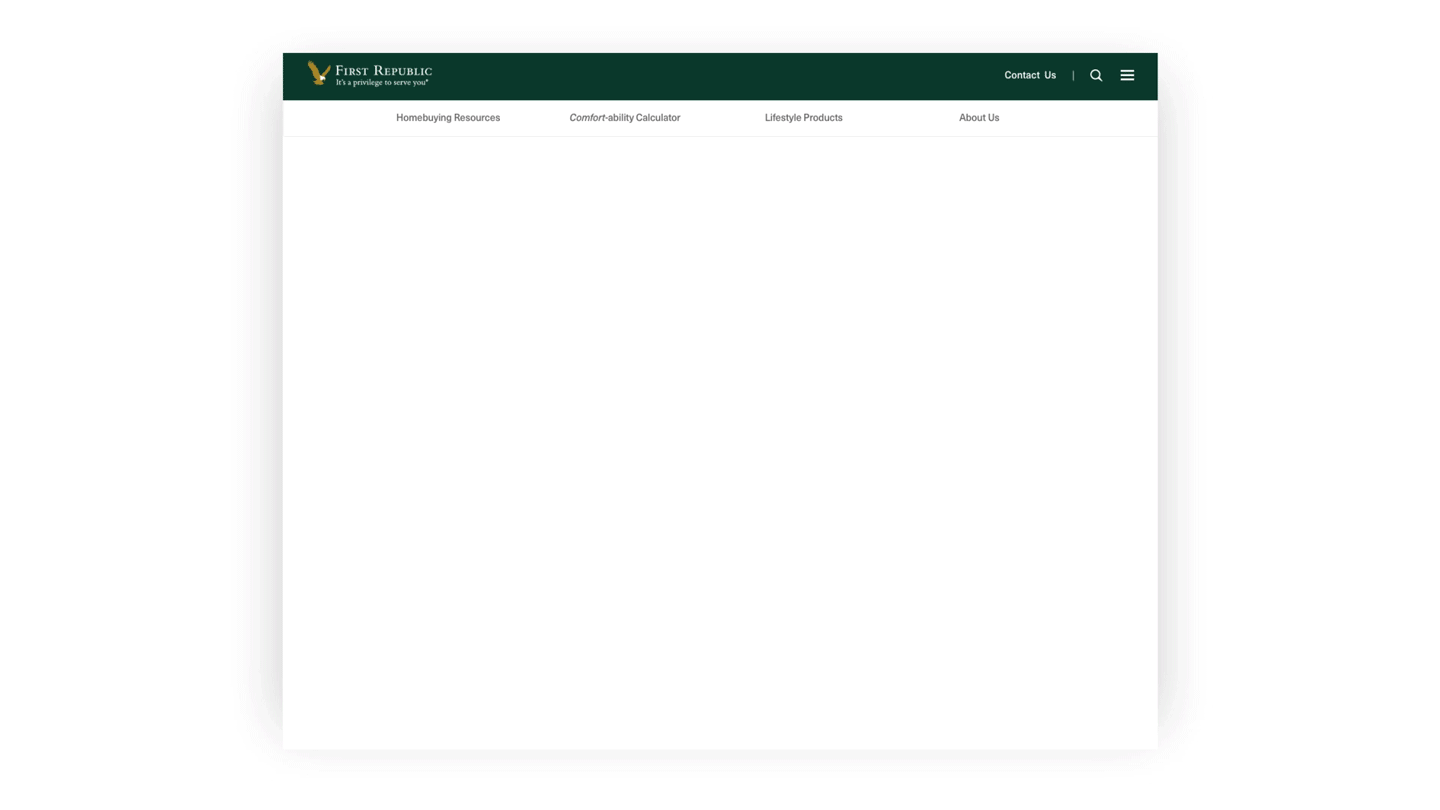
Task: Open the About Us section
Action: pos(979,118)
